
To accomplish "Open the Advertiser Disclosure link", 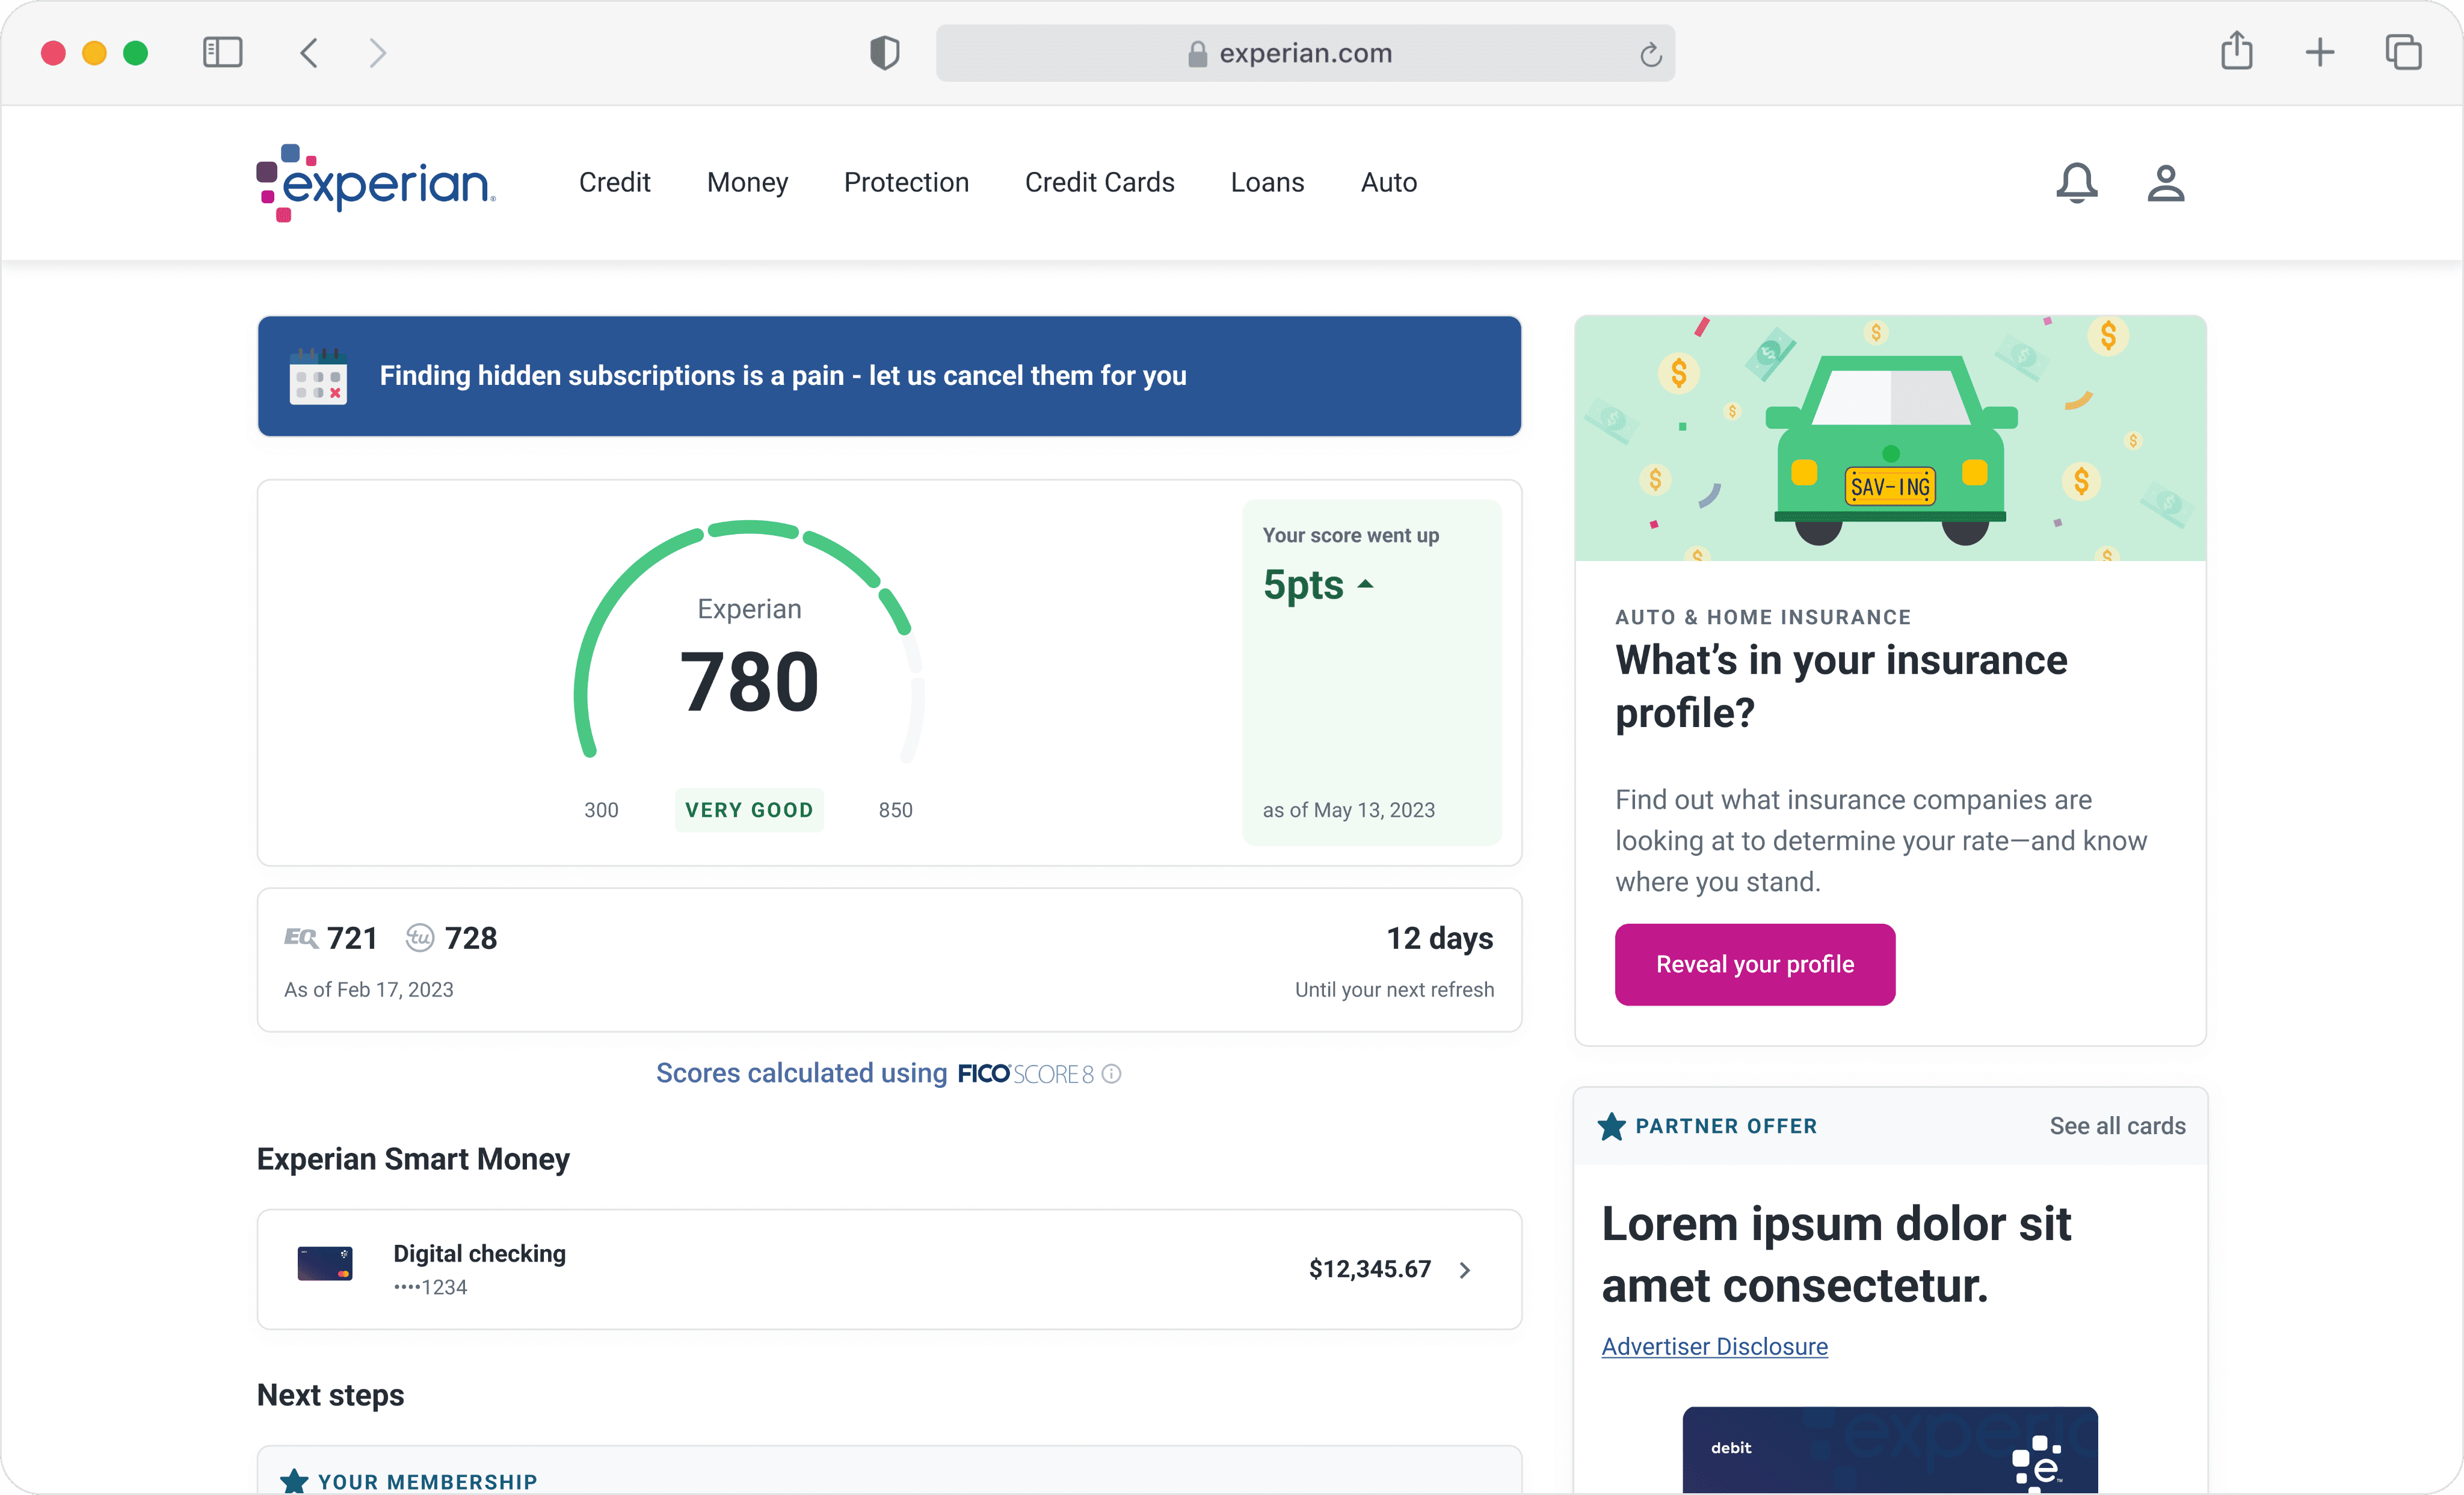I will tap(1714, 1346).
